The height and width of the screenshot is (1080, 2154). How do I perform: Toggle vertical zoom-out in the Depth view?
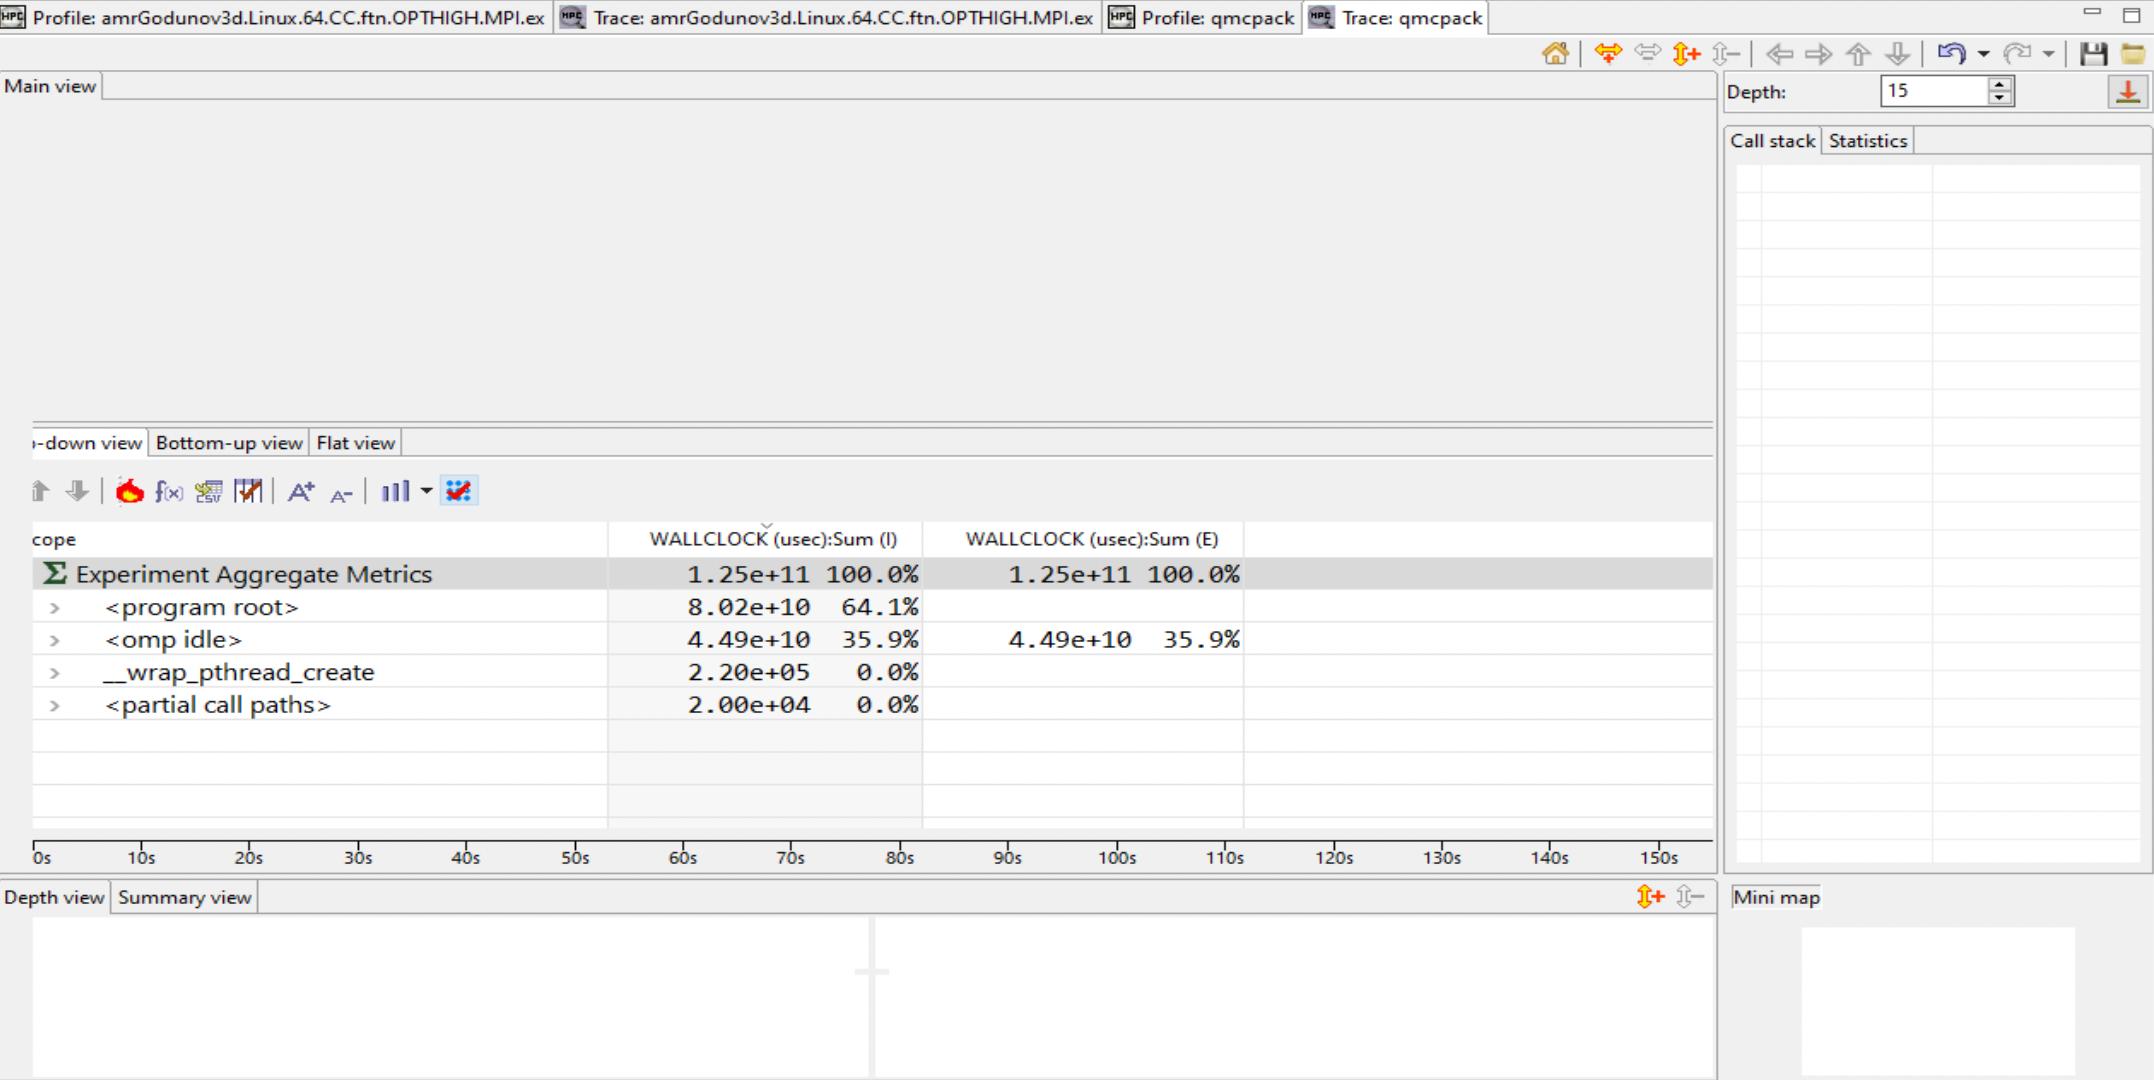(1689, 896)
